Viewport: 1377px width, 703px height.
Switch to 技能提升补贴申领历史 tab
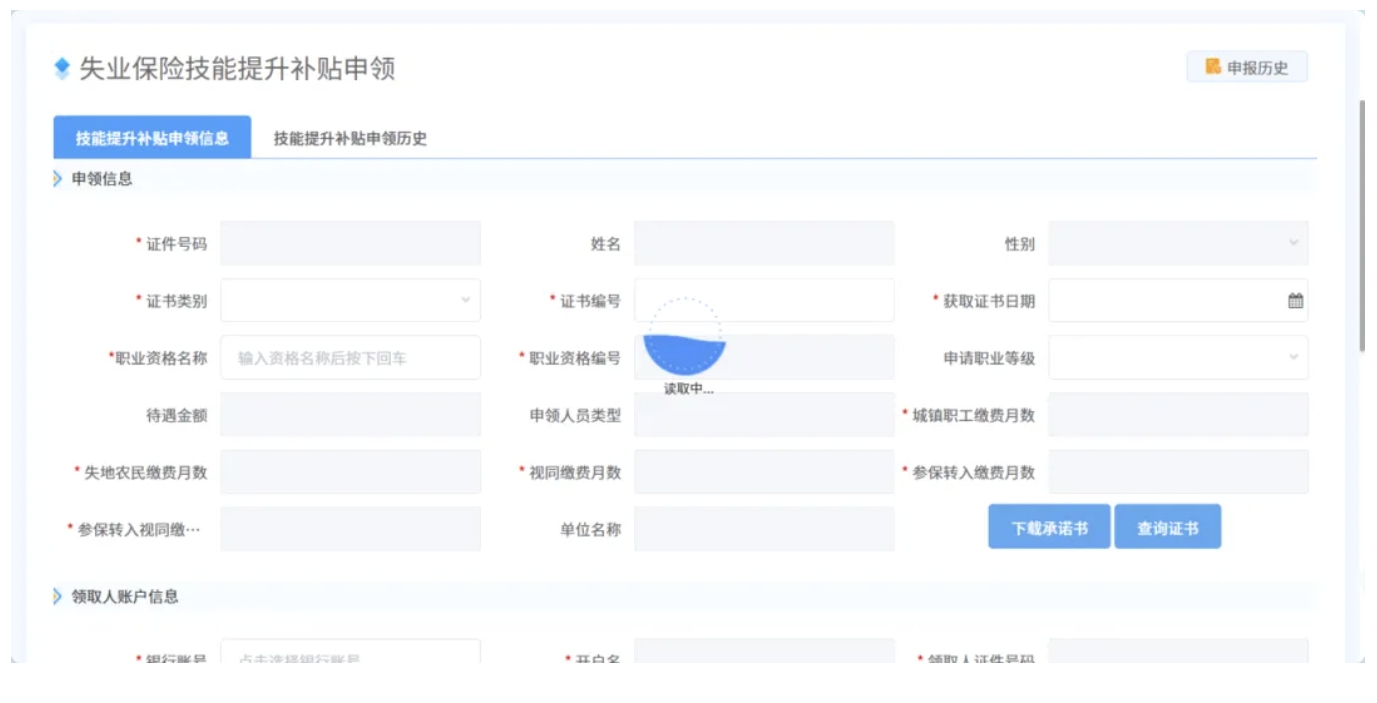pyautogui.click(x=350, y=138)
